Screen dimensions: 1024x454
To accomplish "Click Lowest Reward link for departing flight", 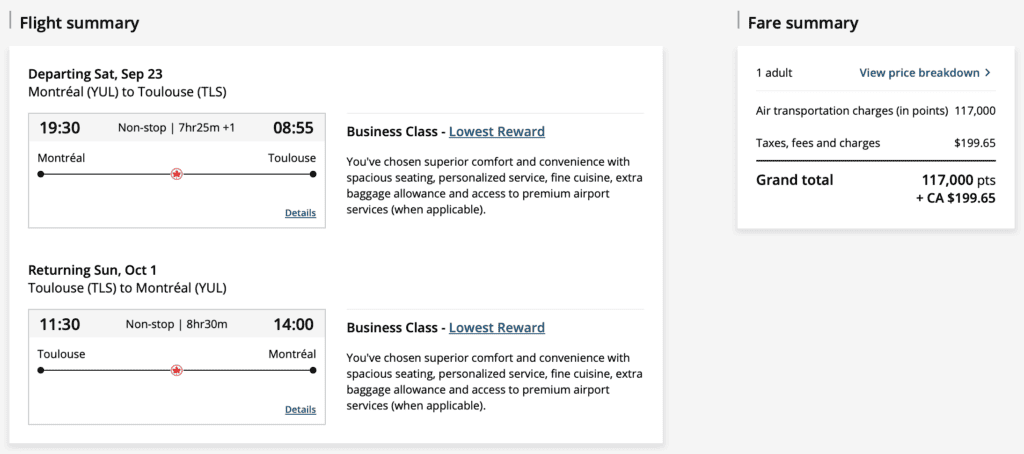I will [496, 132].
